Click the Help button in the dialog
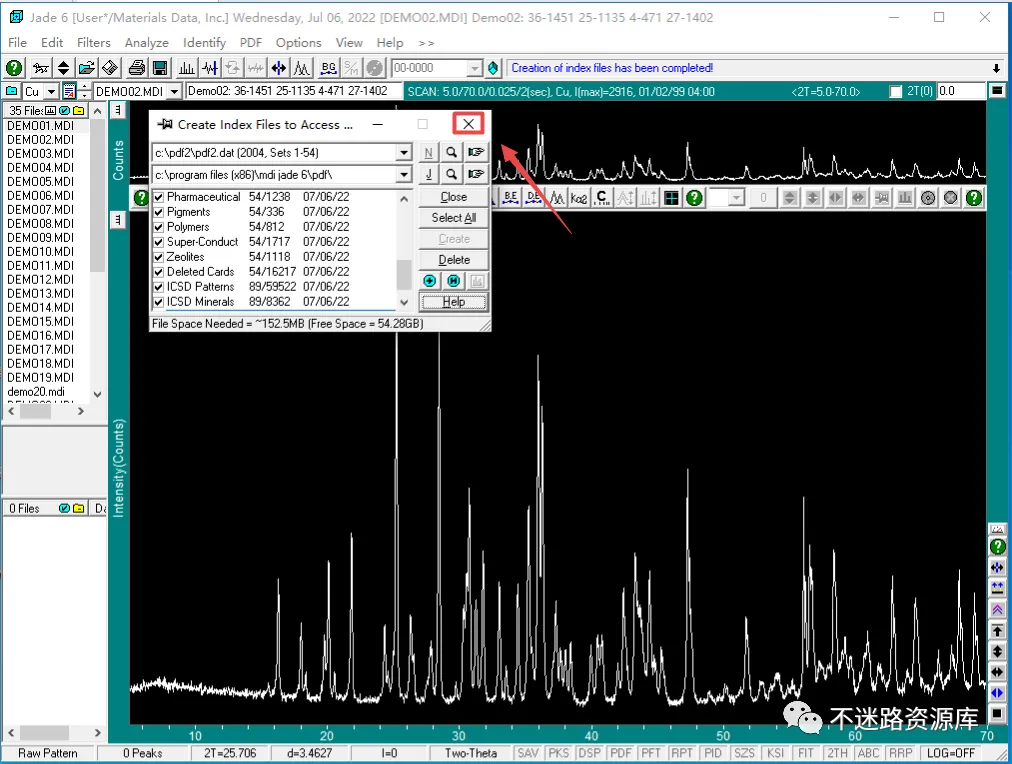This screenshot has height=764, width=1012. pos(454,302)
